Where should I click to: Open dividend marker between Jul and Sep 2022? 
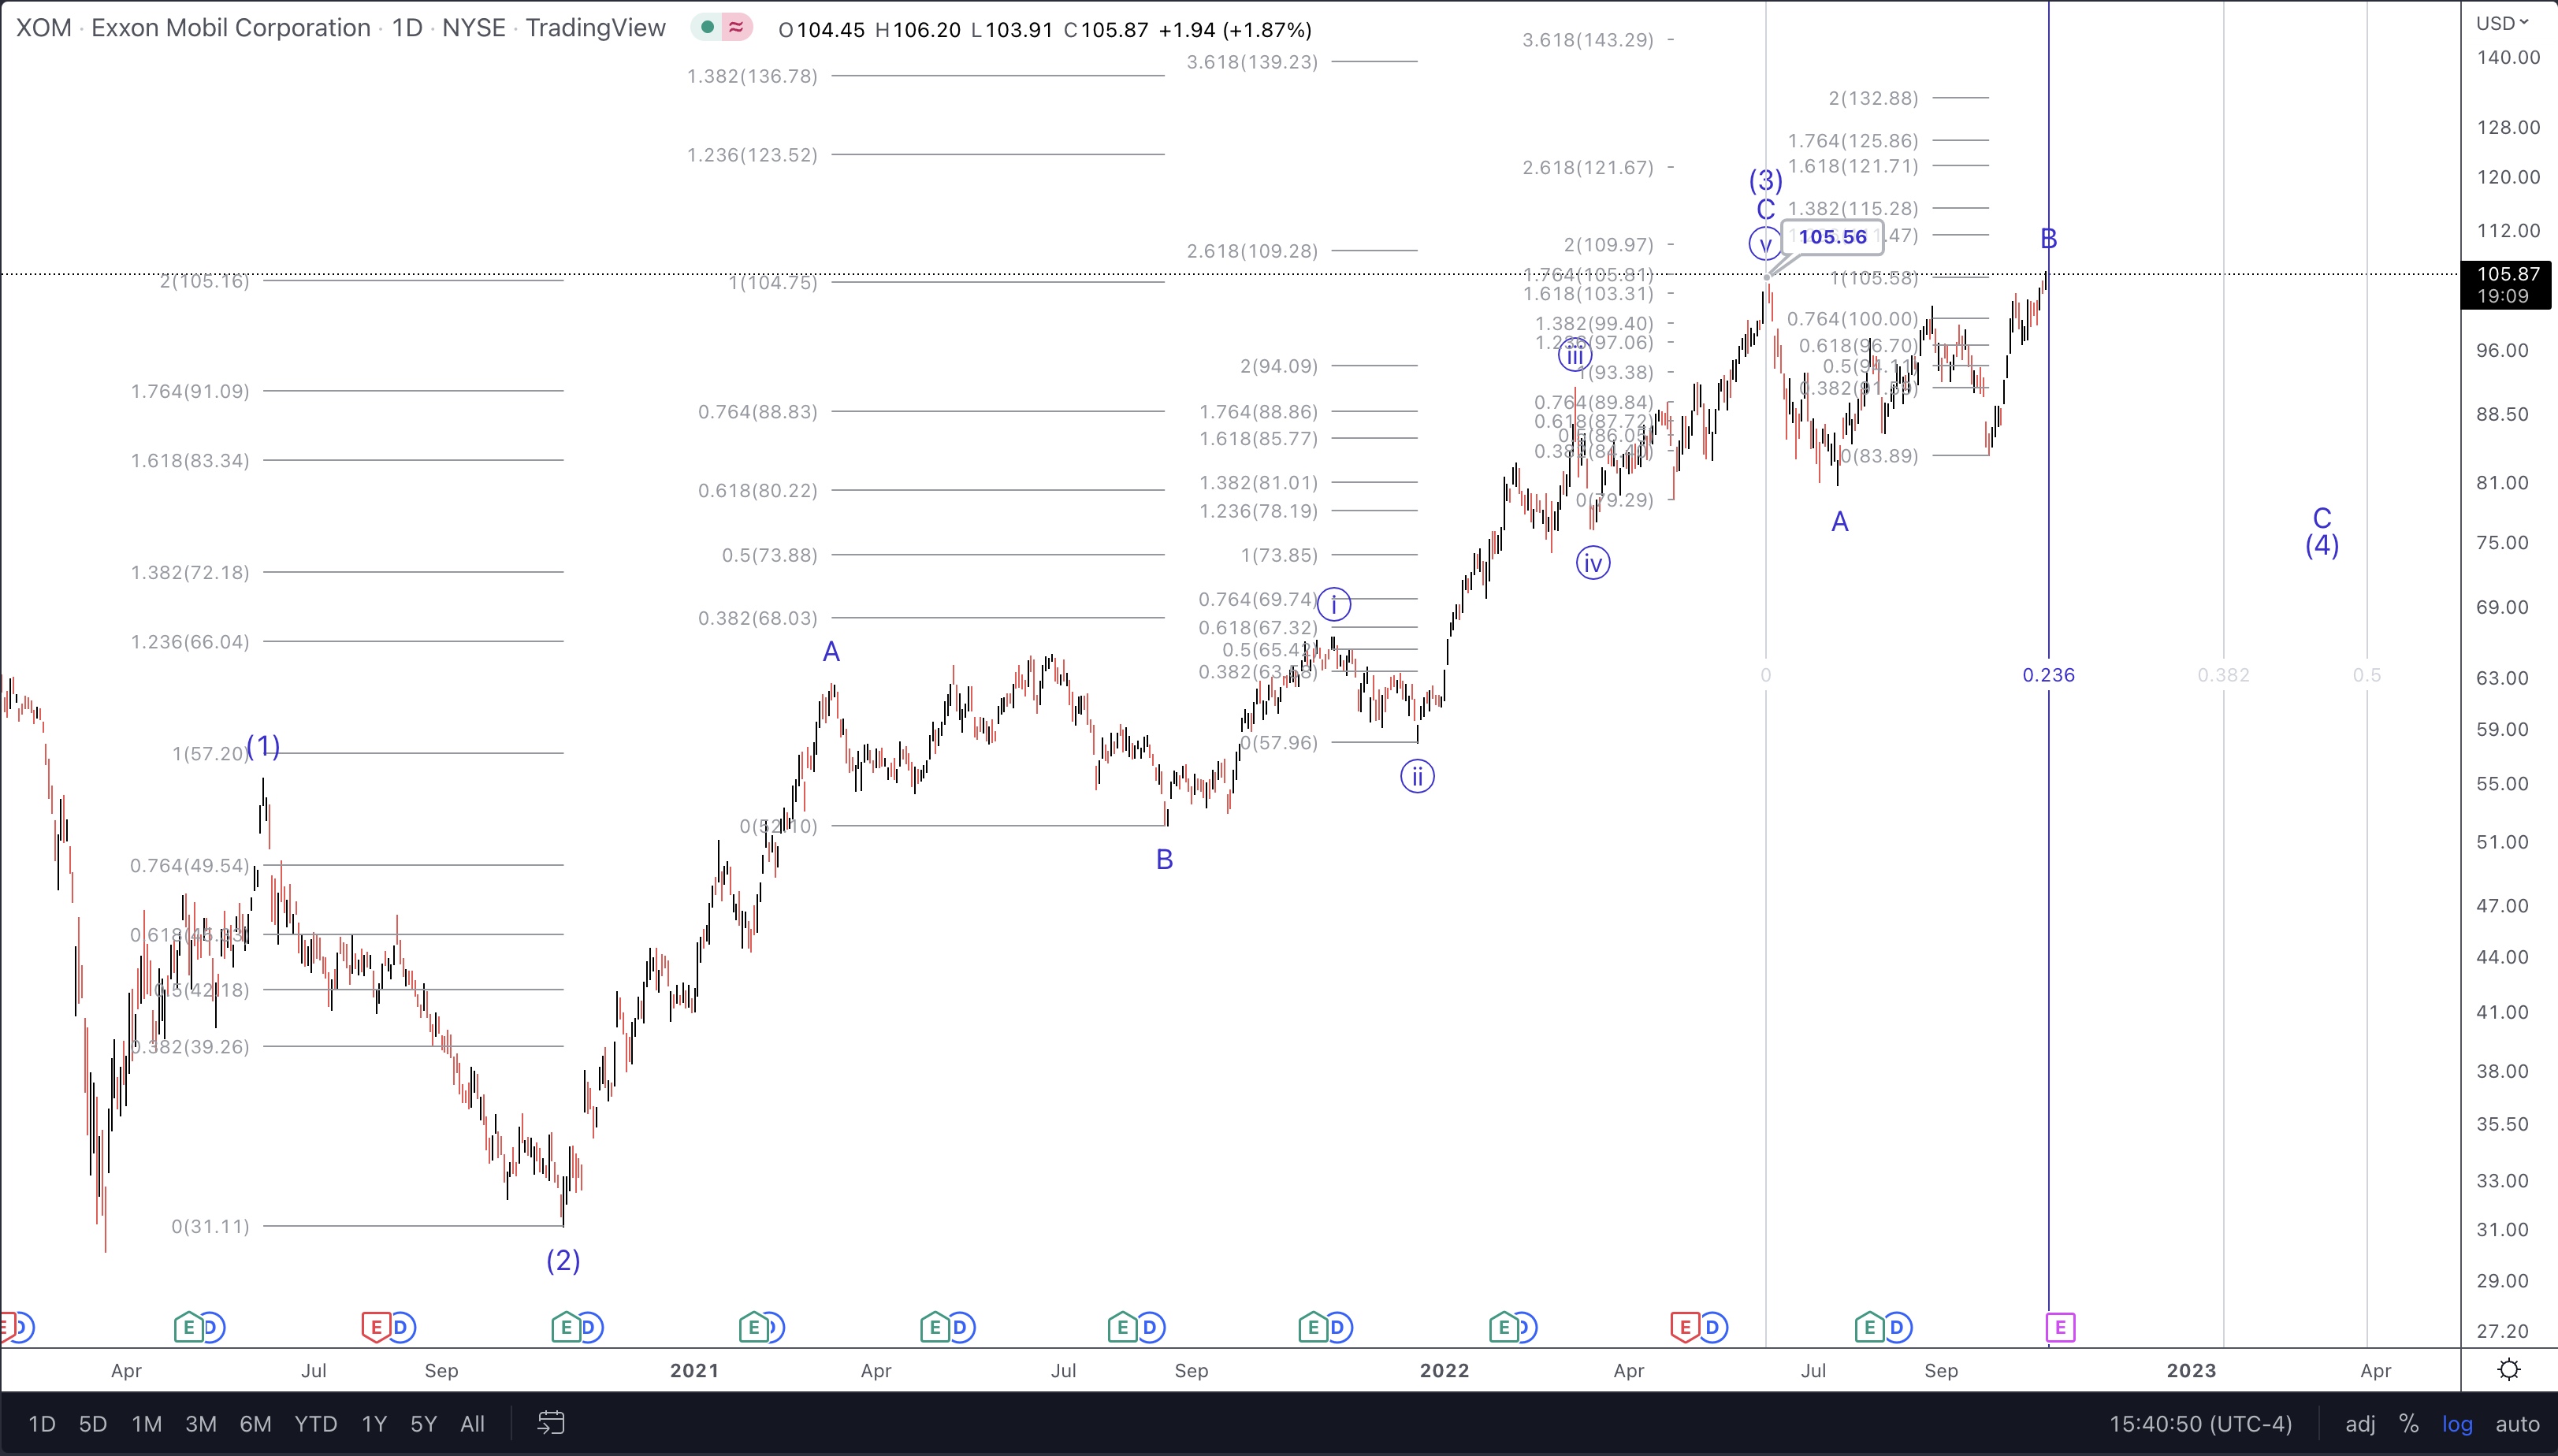click(1897, 1327)
